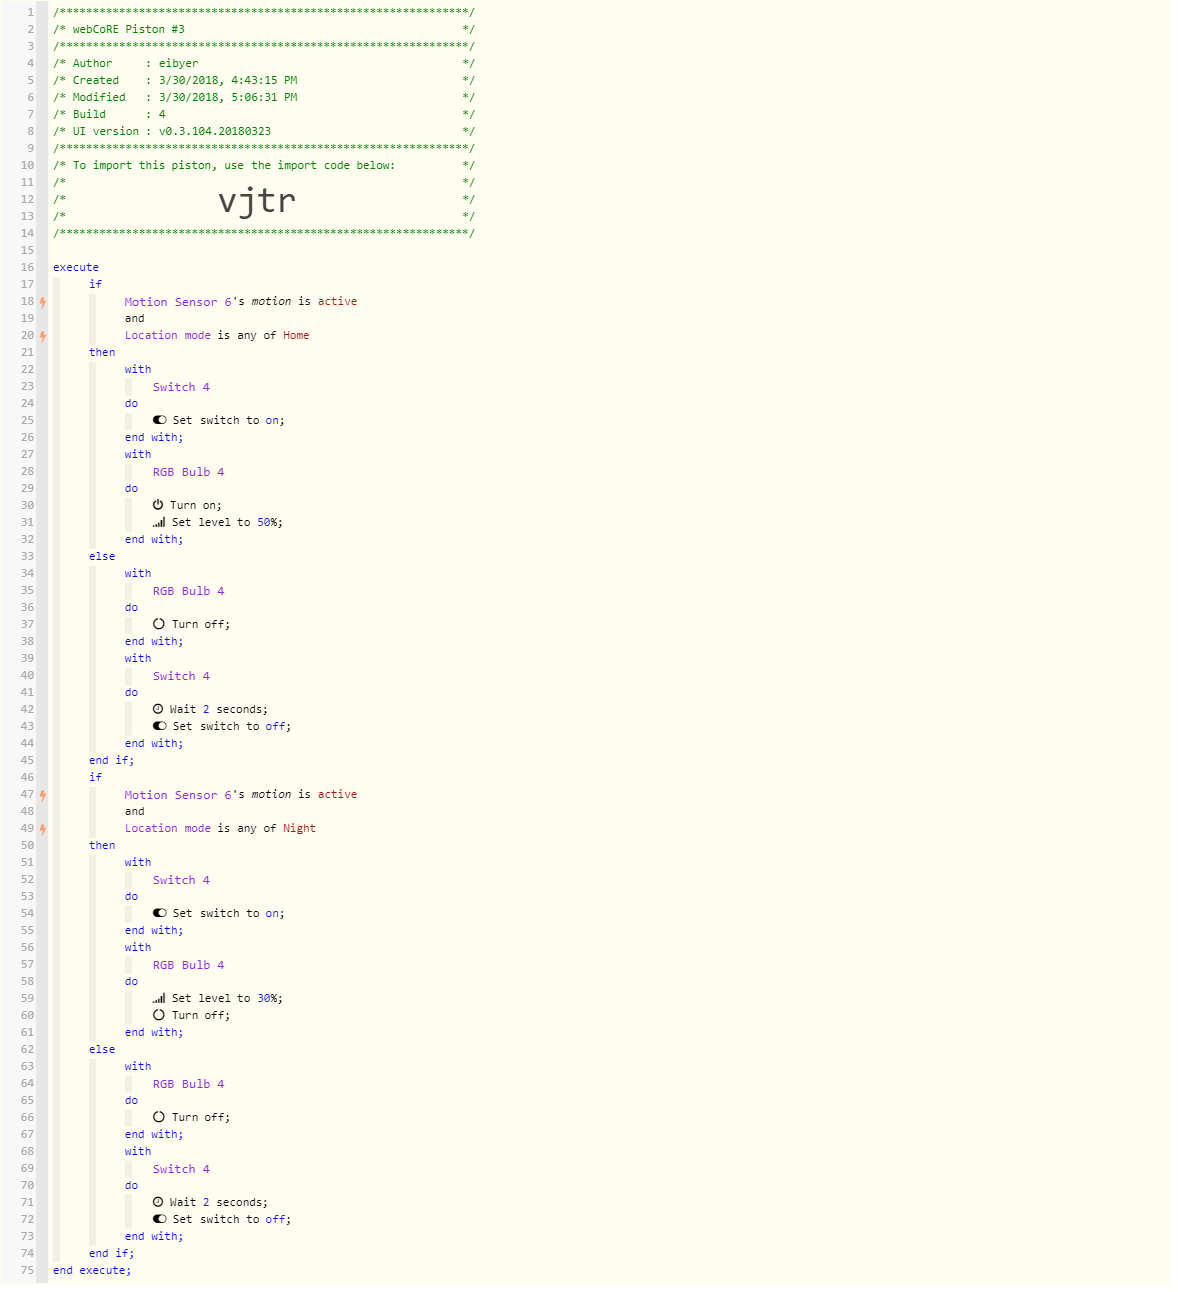Click the 'Modified' timestamp comment line
Screen dimensions: 1178x1292
tap(264, 98)
